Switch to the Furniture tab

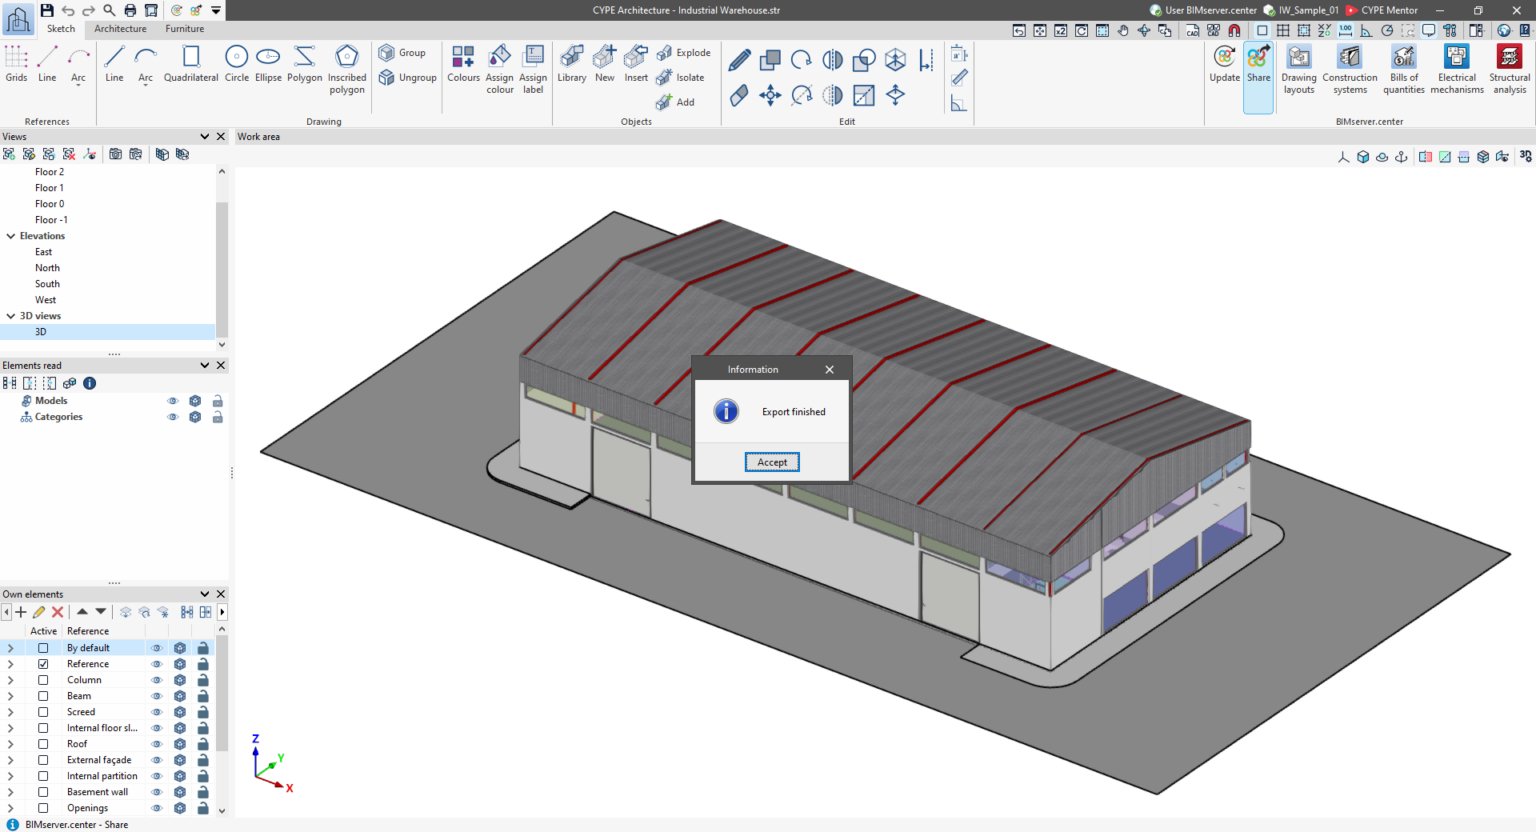[x=185, y=29]
